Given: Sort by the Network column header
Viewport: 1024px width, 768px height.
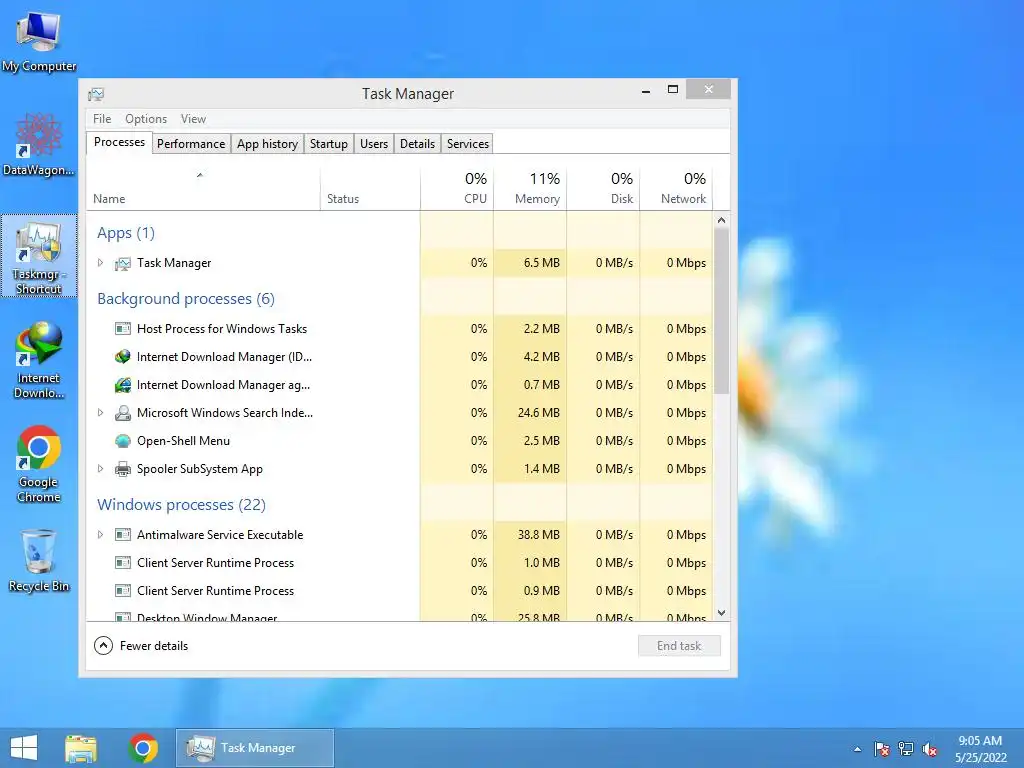Looking at the screenshot, I should click(676, 189).
